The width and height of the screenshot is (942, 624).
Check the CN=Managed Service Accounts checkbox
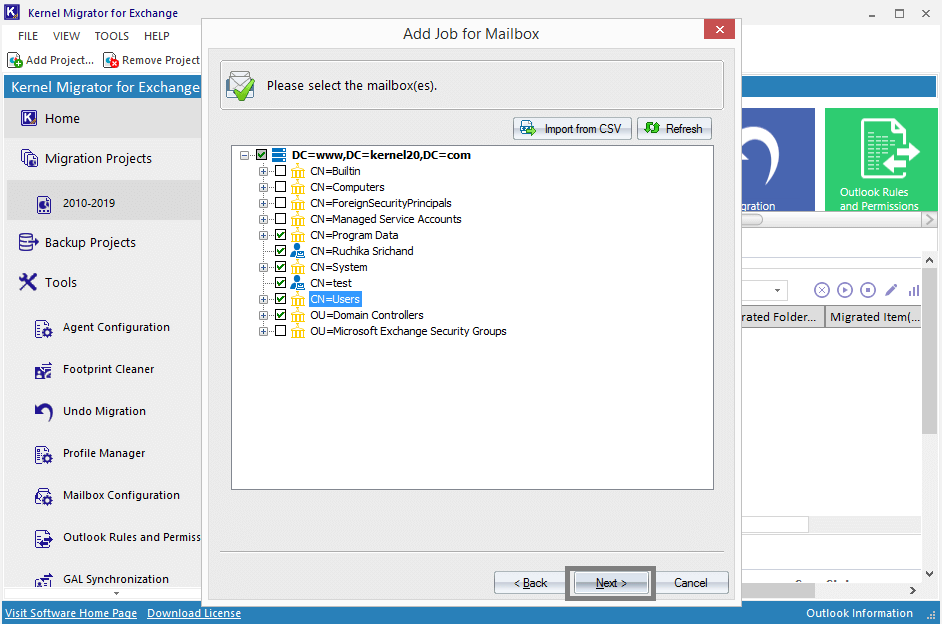pyautogui.click(x=281, y=219)
